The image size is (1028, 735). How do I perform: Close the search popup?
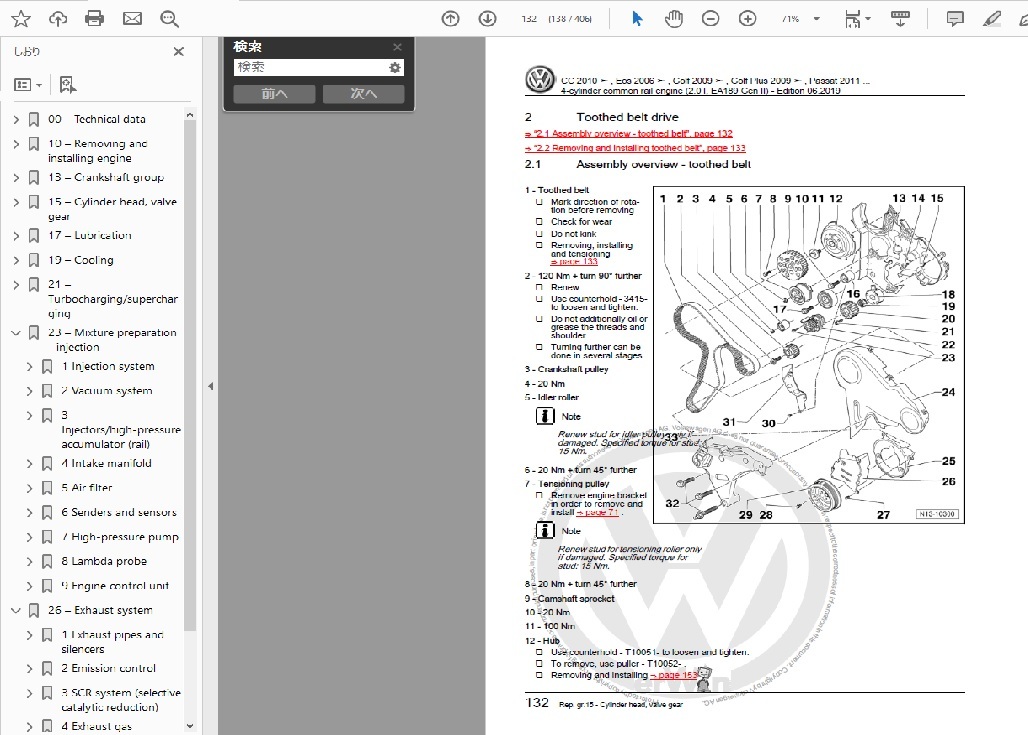[x=397, y=47]
